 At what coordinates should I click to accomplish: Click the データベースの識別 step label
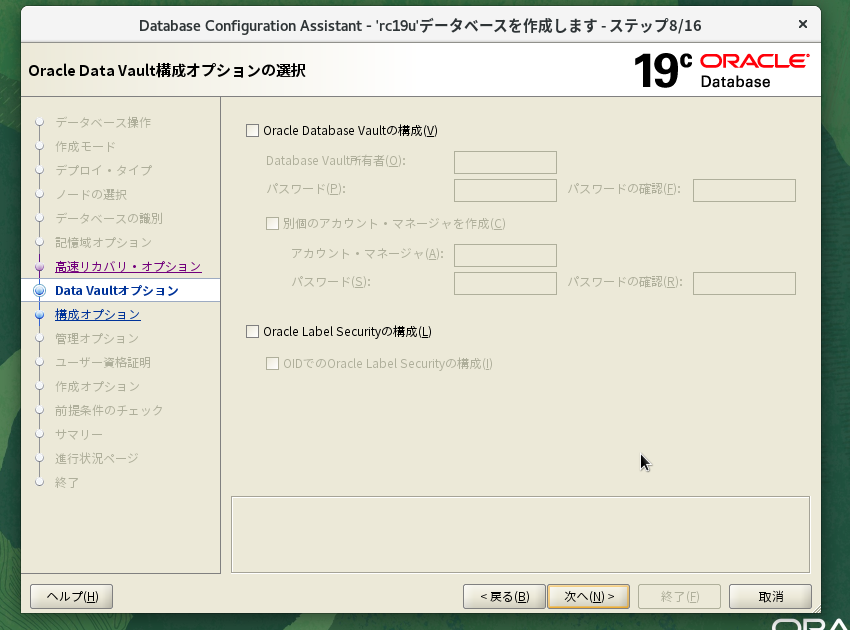click(x=109, y=218)
